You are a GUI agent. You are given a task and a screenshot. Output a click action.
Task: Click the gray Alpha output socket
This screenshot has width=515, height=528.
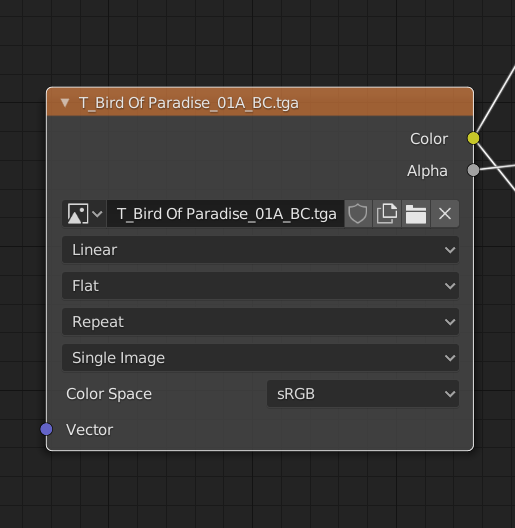[473, 170]
